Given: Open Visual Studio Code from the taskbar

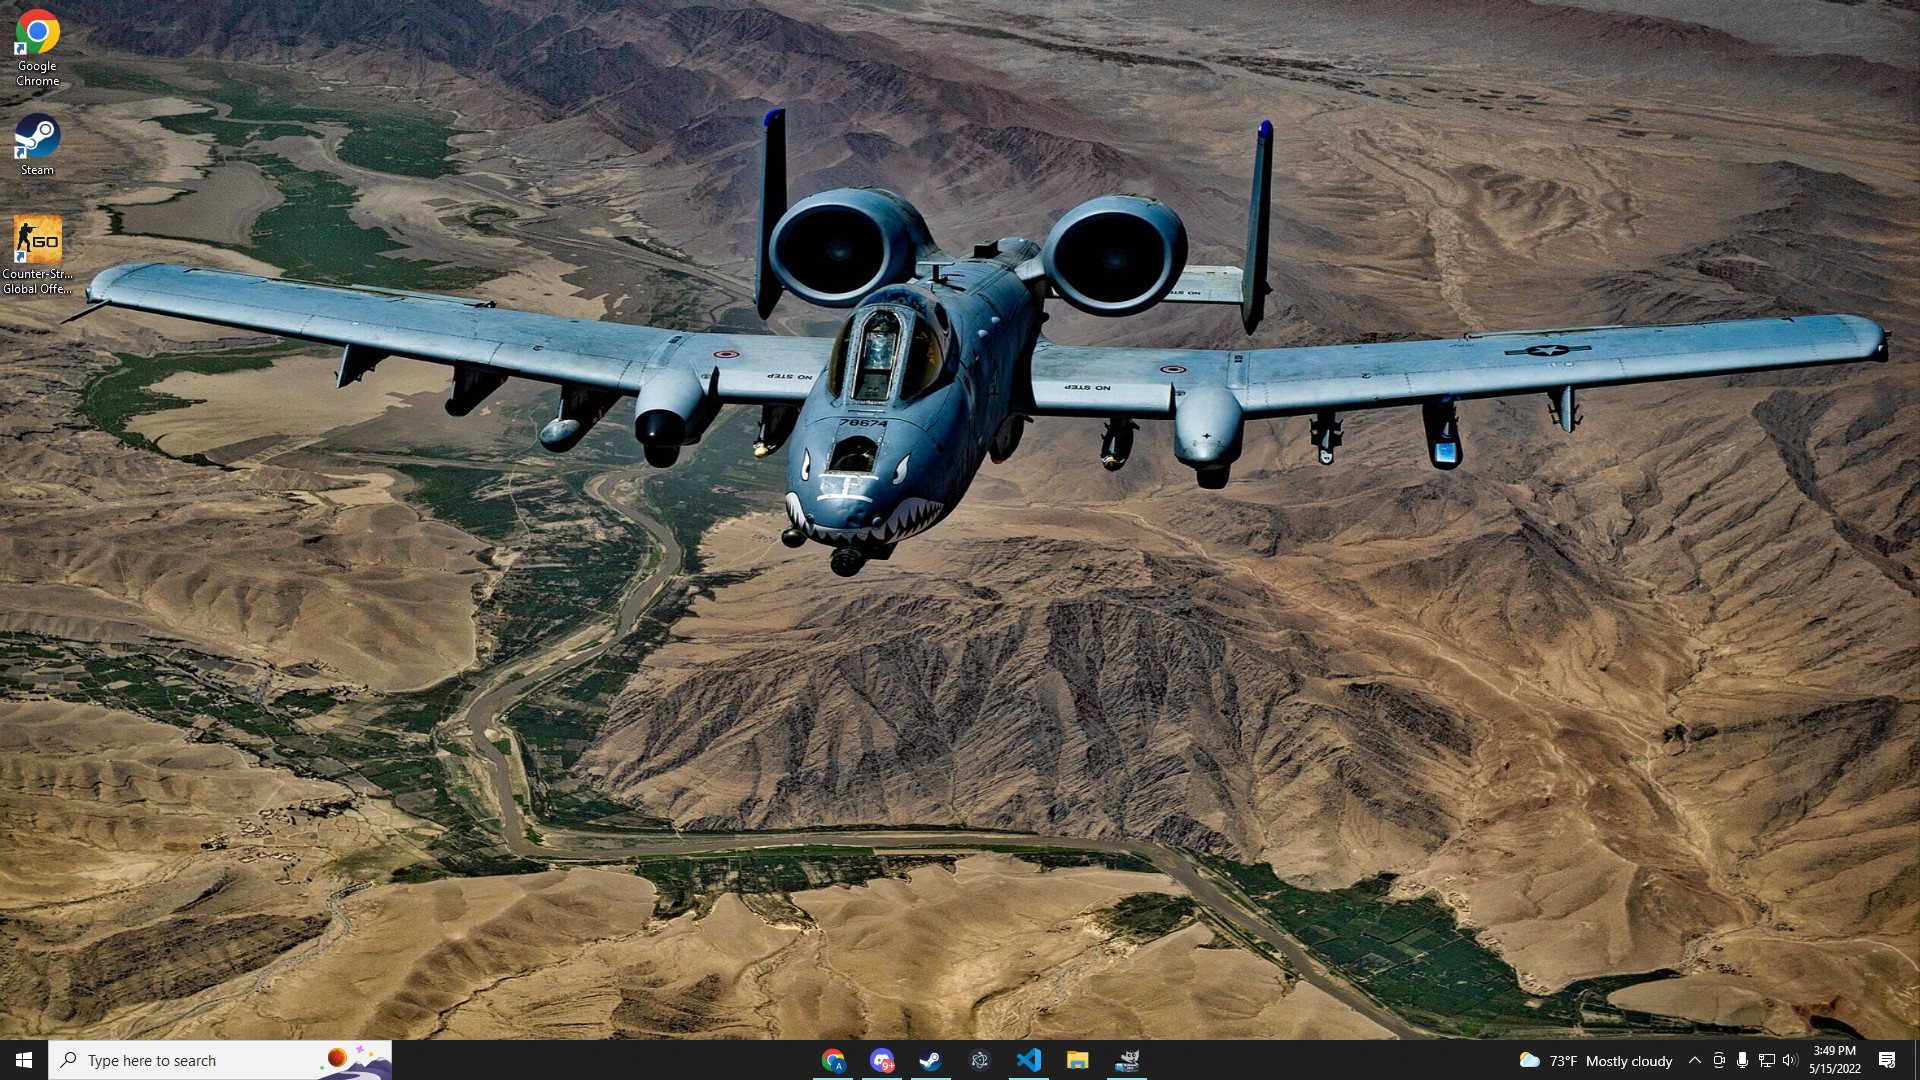Looking at the screenshot, I should tap(1030, 1061).
